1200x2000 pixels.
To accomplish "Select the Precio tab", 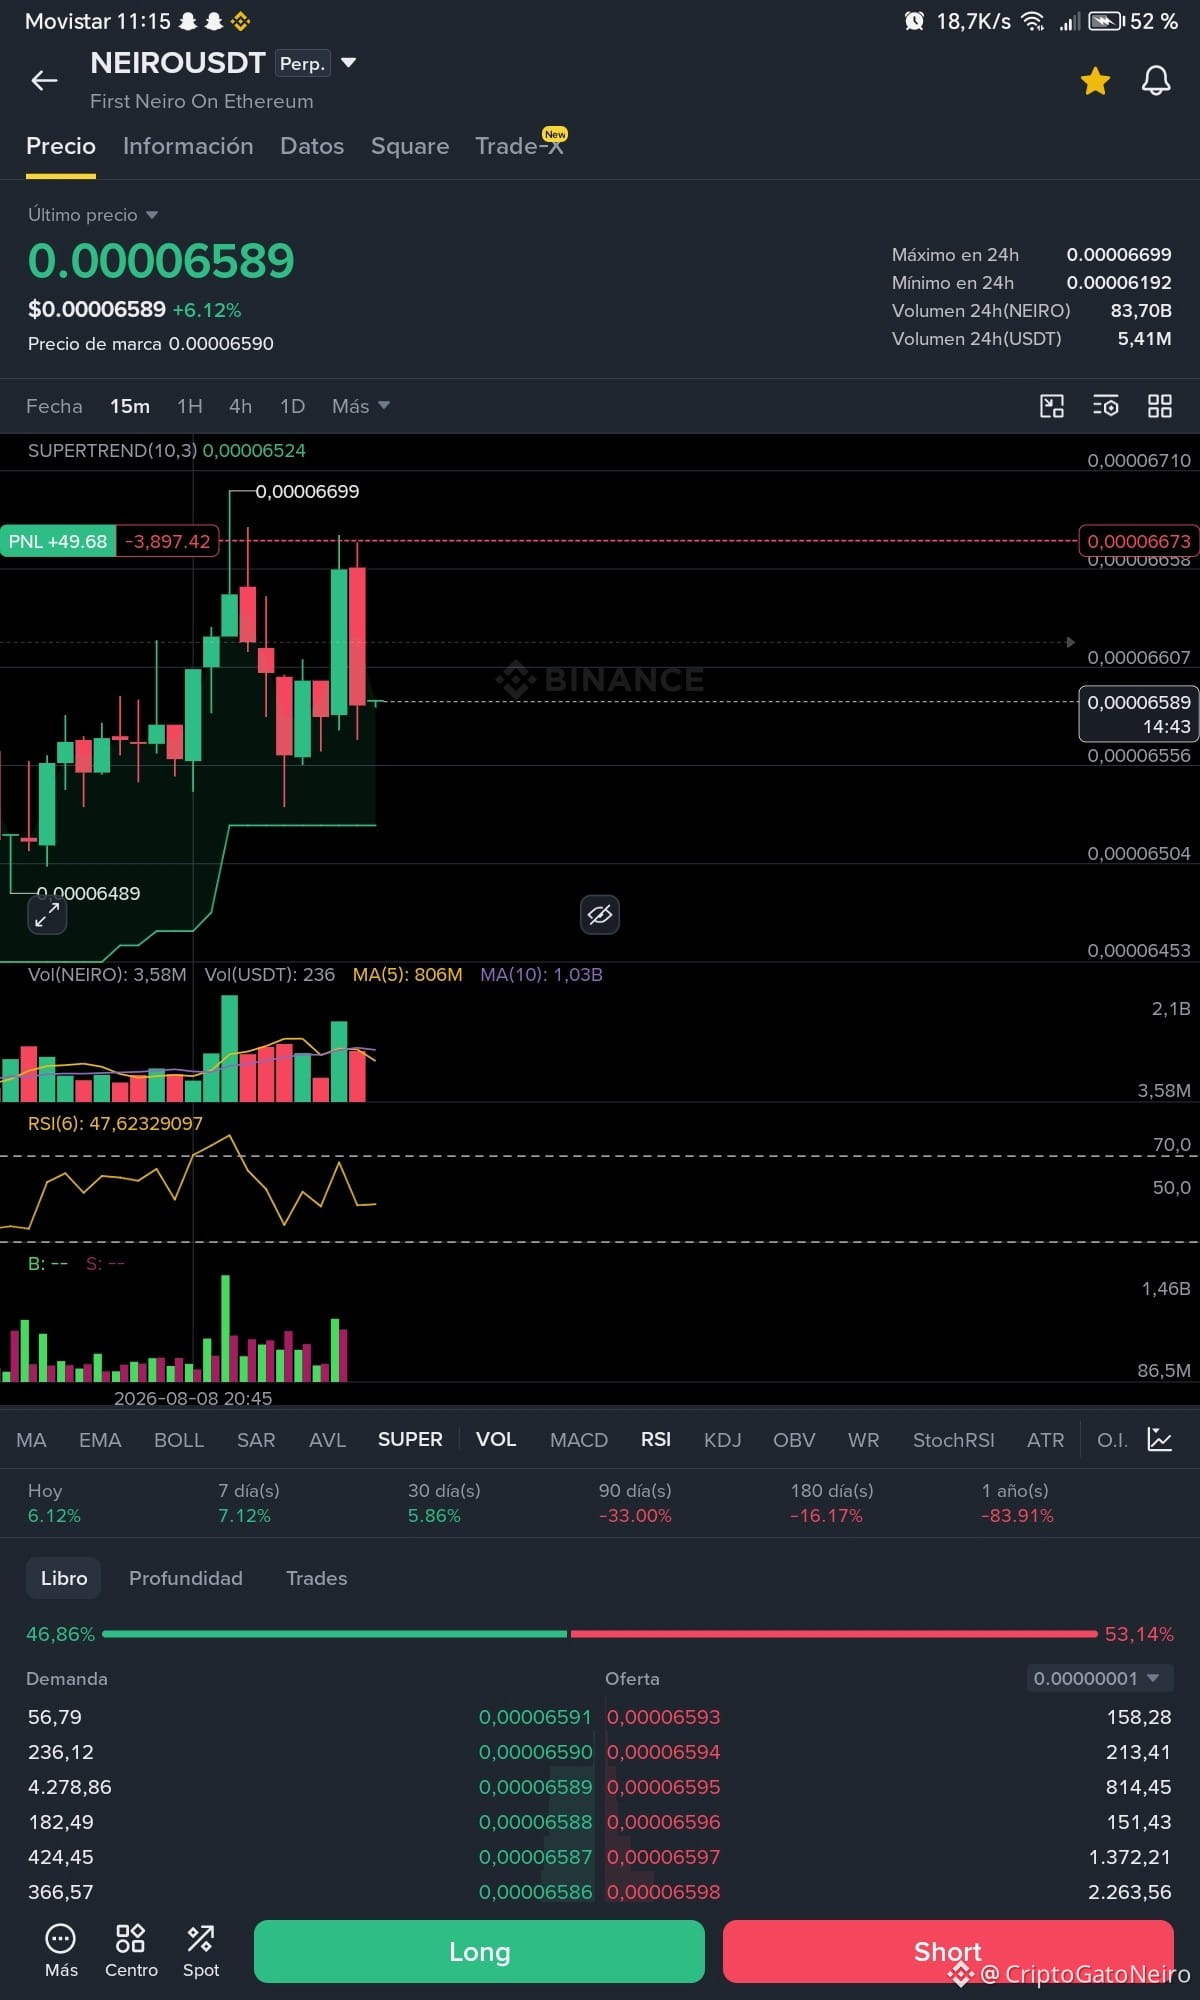I will 61,146.
